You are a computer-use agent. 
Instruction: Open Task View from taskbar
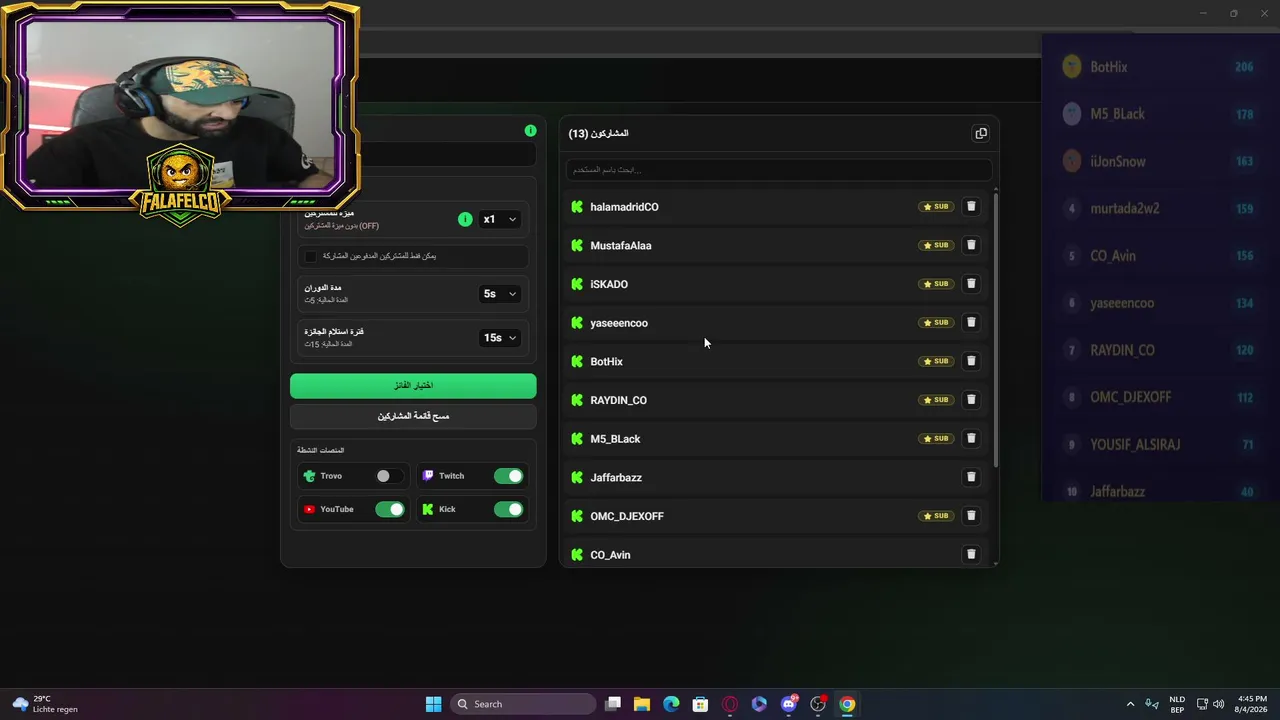tap(613, 704)
